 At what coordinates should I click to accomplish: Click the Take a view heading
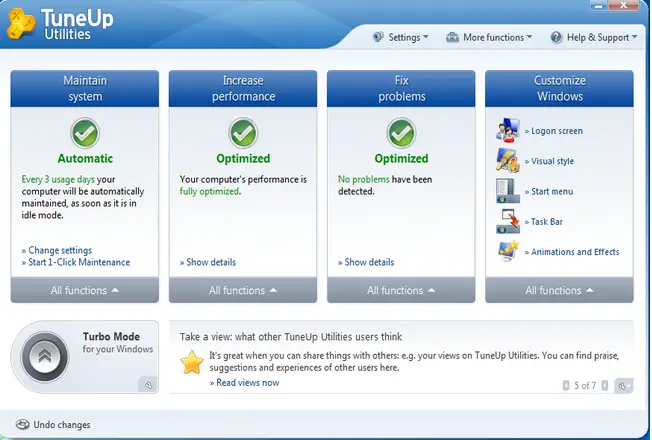pos(291,336)
